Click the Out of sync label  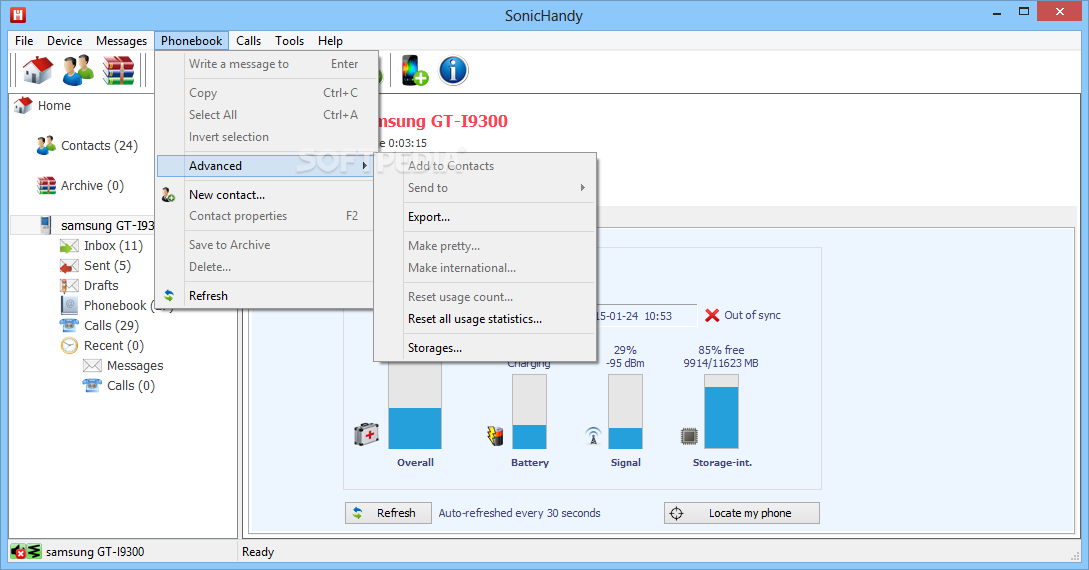(x=752, y=315)
